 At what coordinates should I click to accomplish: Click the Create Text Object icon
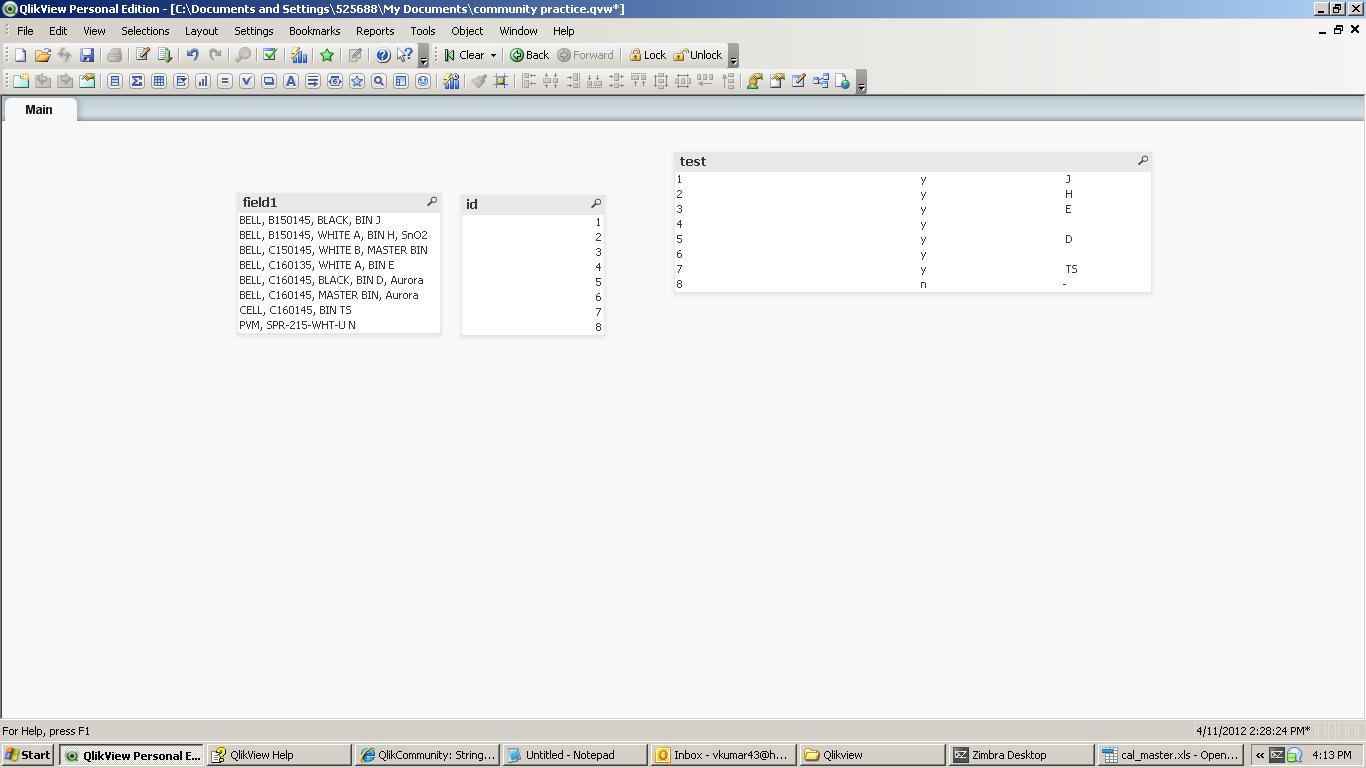pyautogui.click(x=291, y=82)
